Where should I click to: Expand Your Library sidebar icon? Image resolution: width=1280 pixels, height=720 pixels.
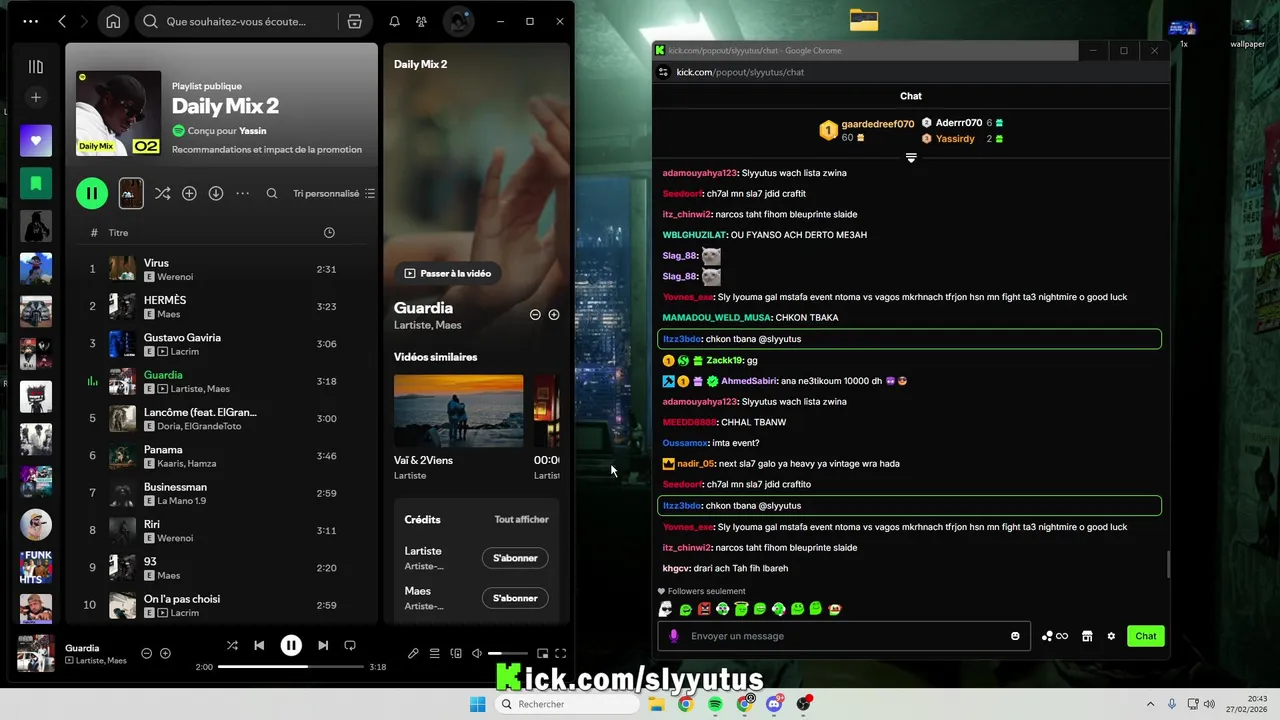[x=36, y=67]
